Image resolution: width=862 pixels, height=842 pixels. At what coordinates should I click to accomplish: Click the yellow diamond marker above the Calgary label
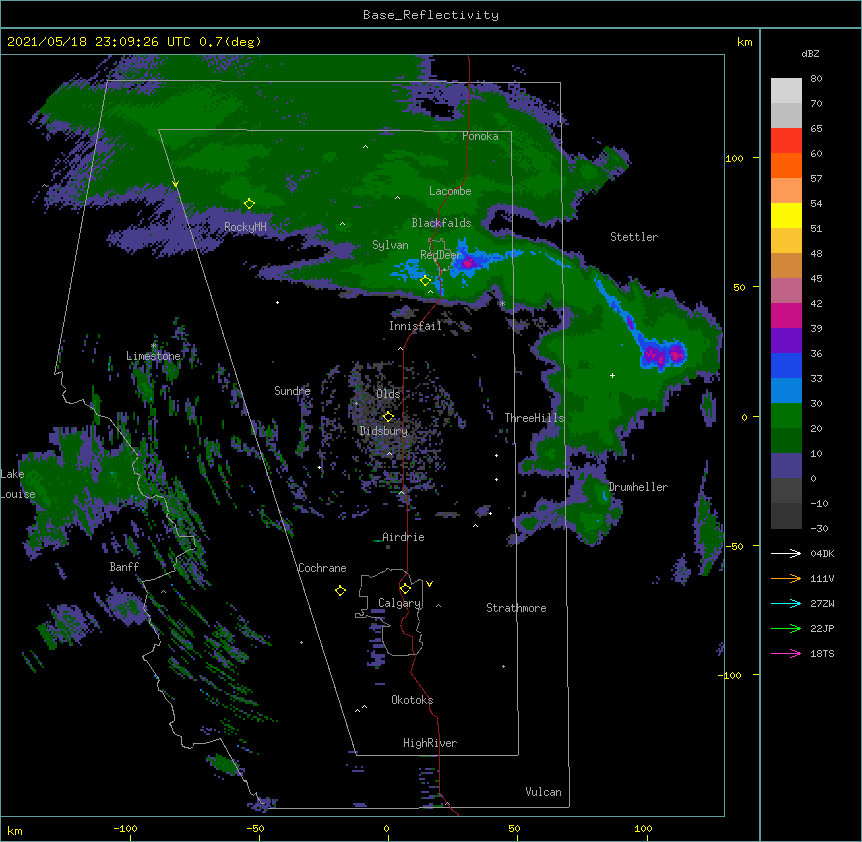click(x=405, y=589)
